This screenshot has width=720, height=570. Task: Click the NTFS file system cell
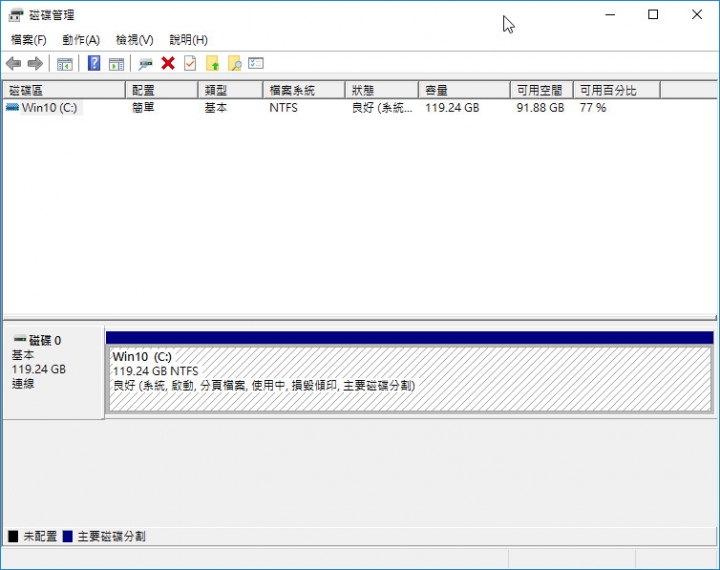coord(283,107)
